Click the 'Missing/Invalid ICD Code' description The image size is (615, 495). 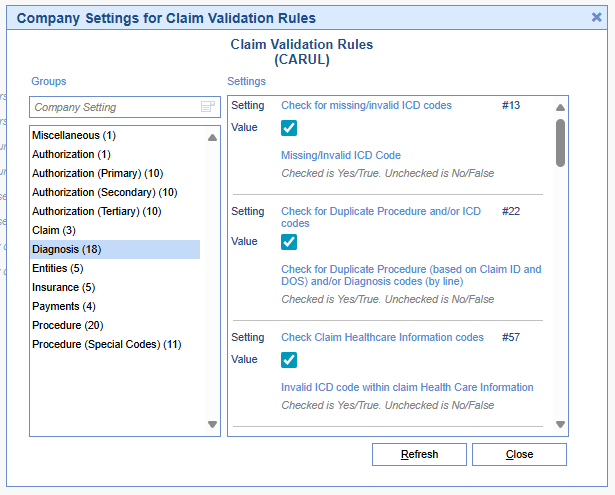341,155
